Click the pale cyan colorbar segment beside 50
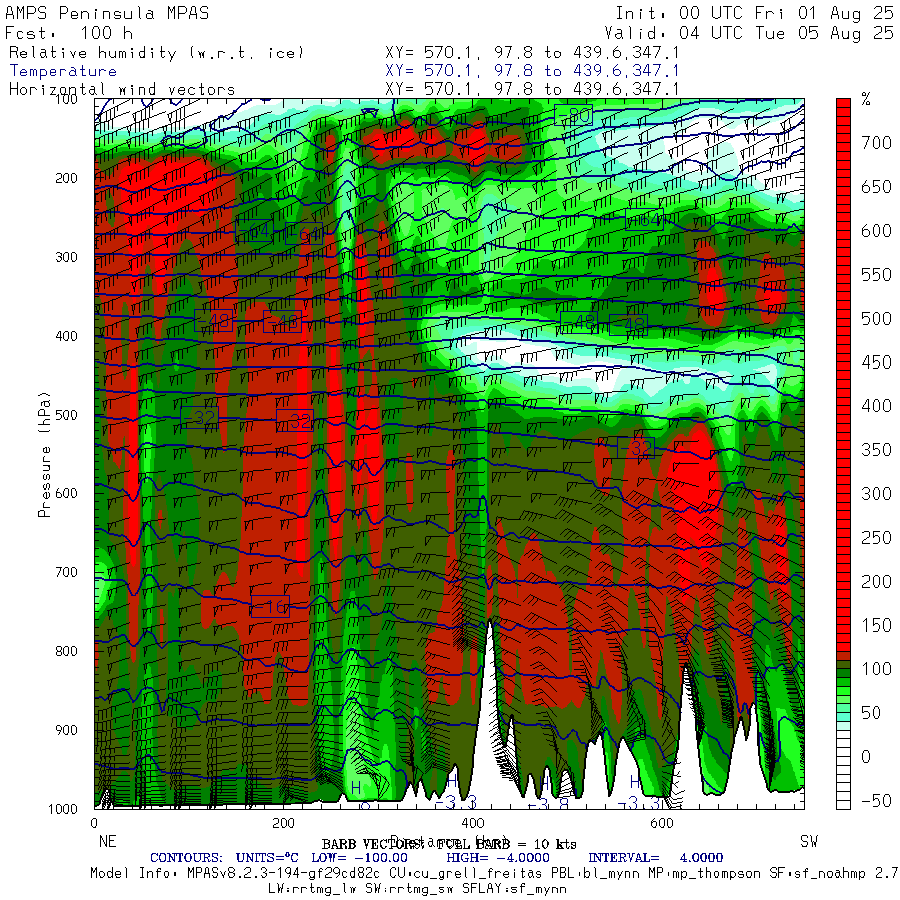 (x=843, y=717)
